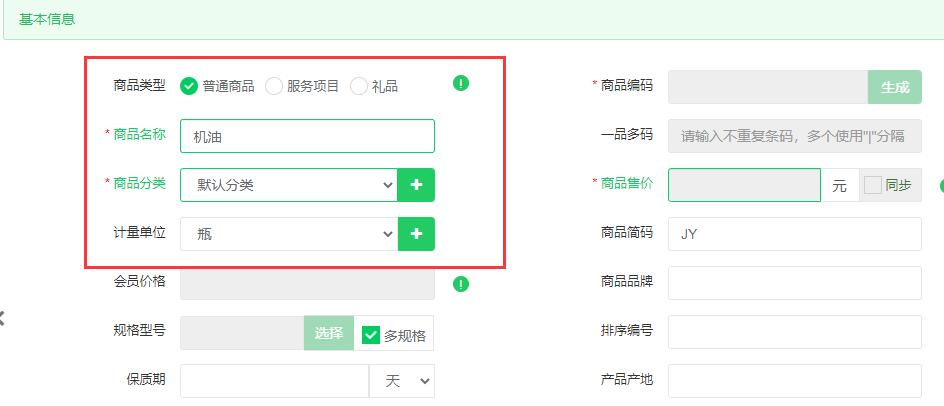The height and width of the screenshot is (406, 944).
Task: Click the 规格型号 label
Action: (x=139, y=329)
